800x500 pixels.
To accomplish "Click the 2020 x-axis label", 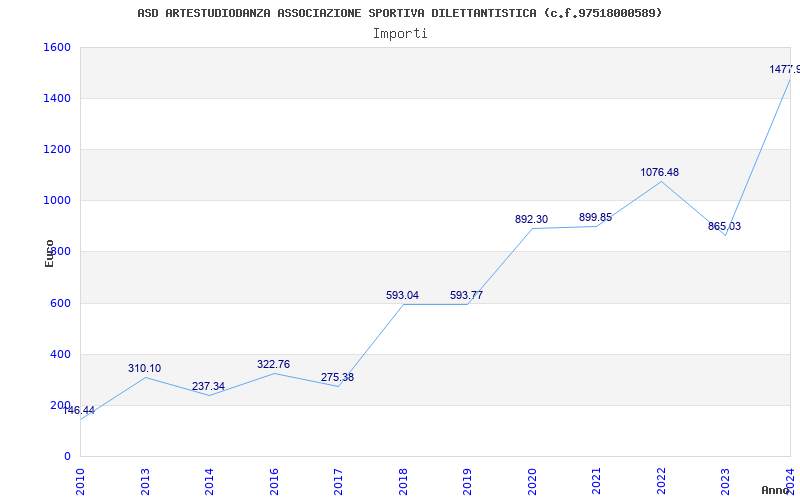I will pos(532,481).
